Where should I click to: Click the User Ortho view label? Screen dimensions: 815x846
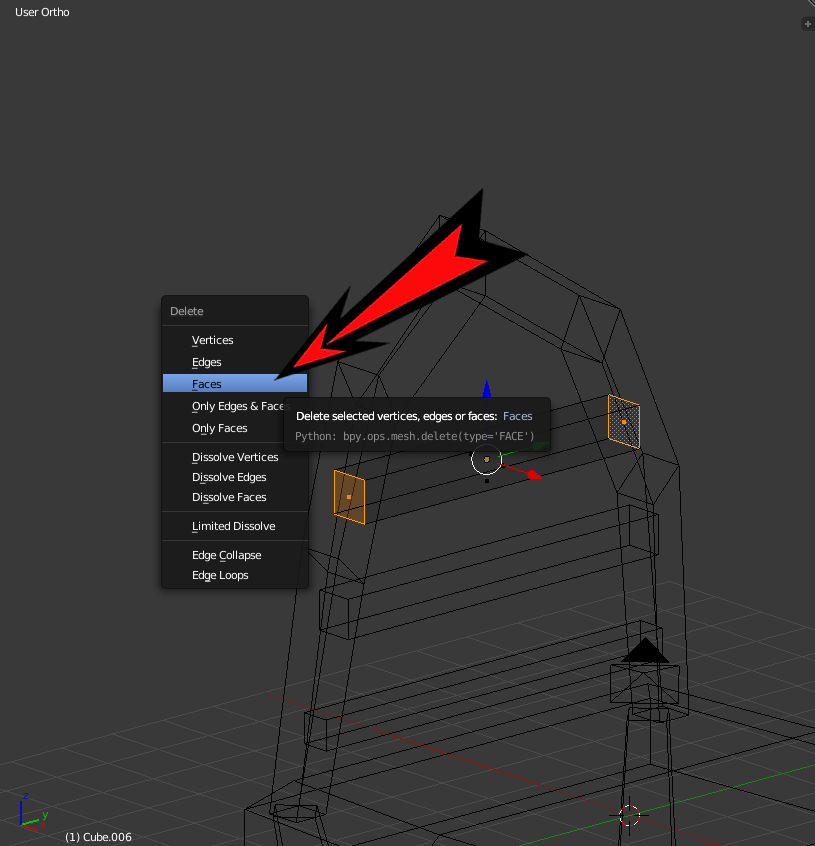coord(42,12)
